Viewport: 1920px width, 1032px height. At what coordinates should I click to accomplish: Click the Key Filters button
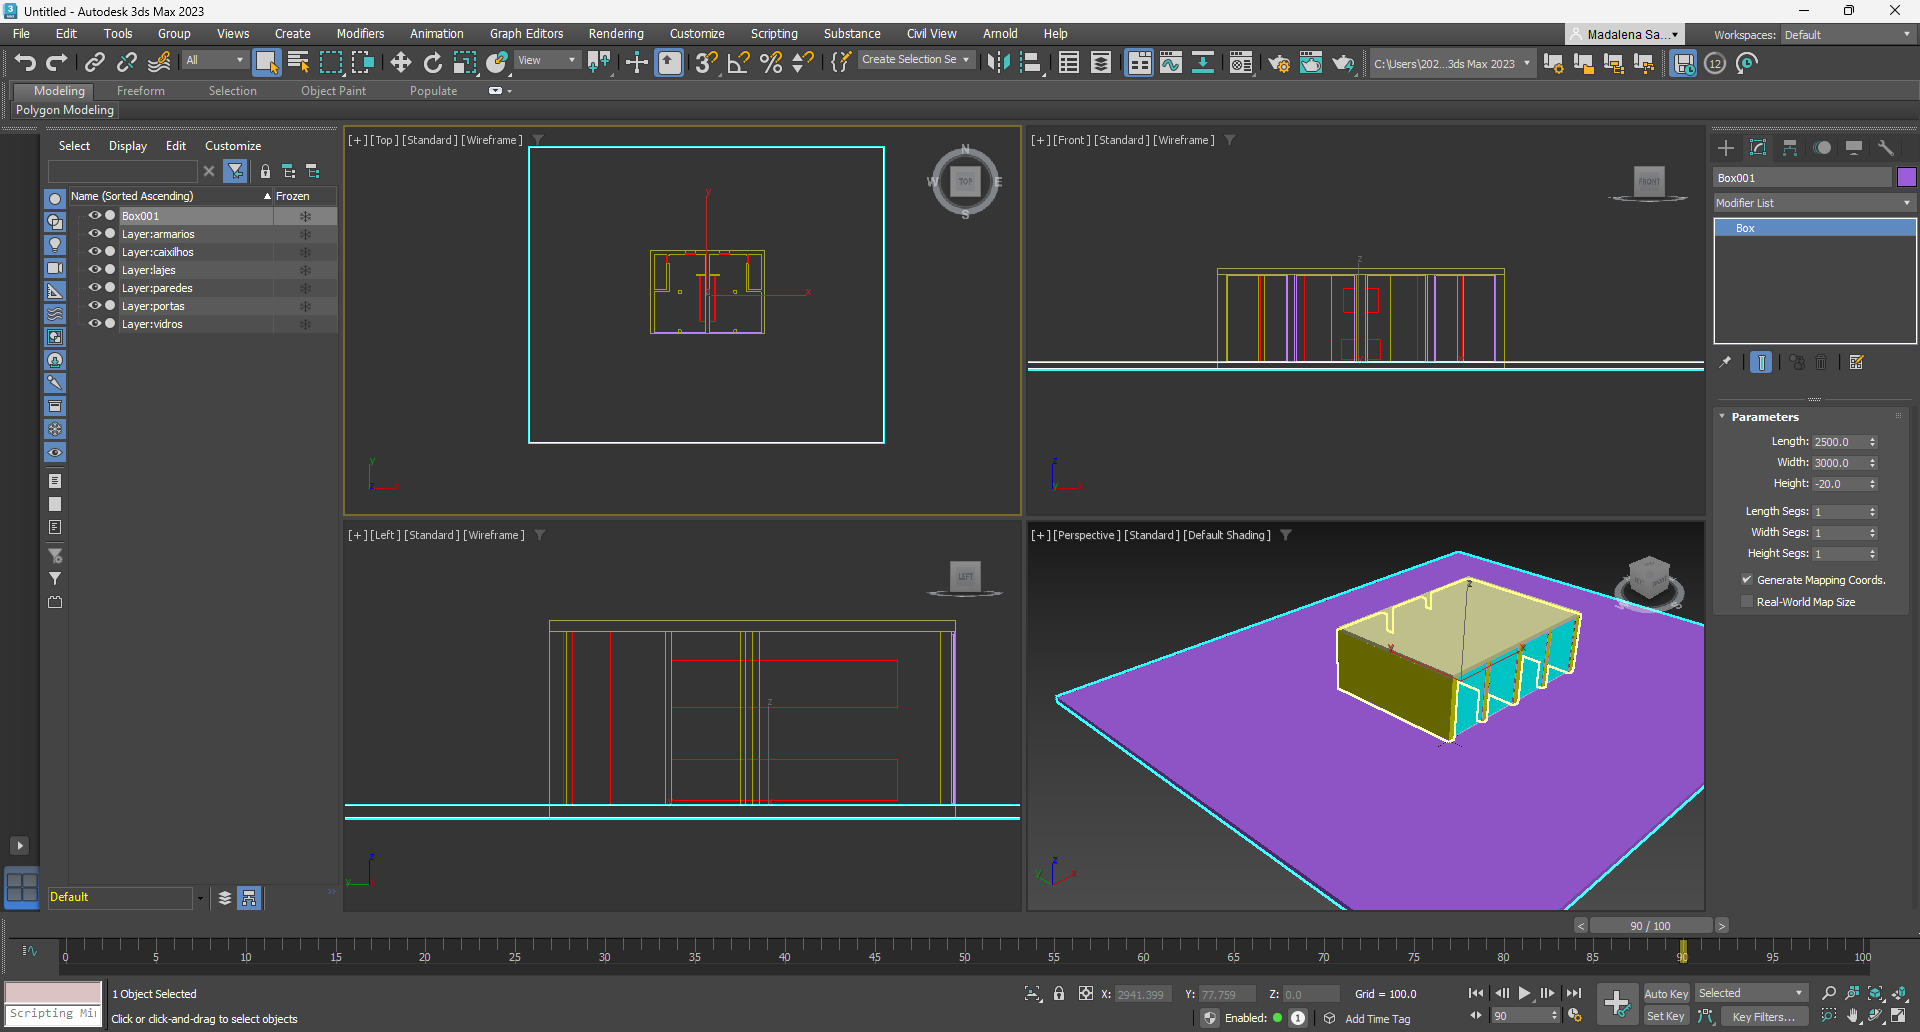pos(1763,1017)
